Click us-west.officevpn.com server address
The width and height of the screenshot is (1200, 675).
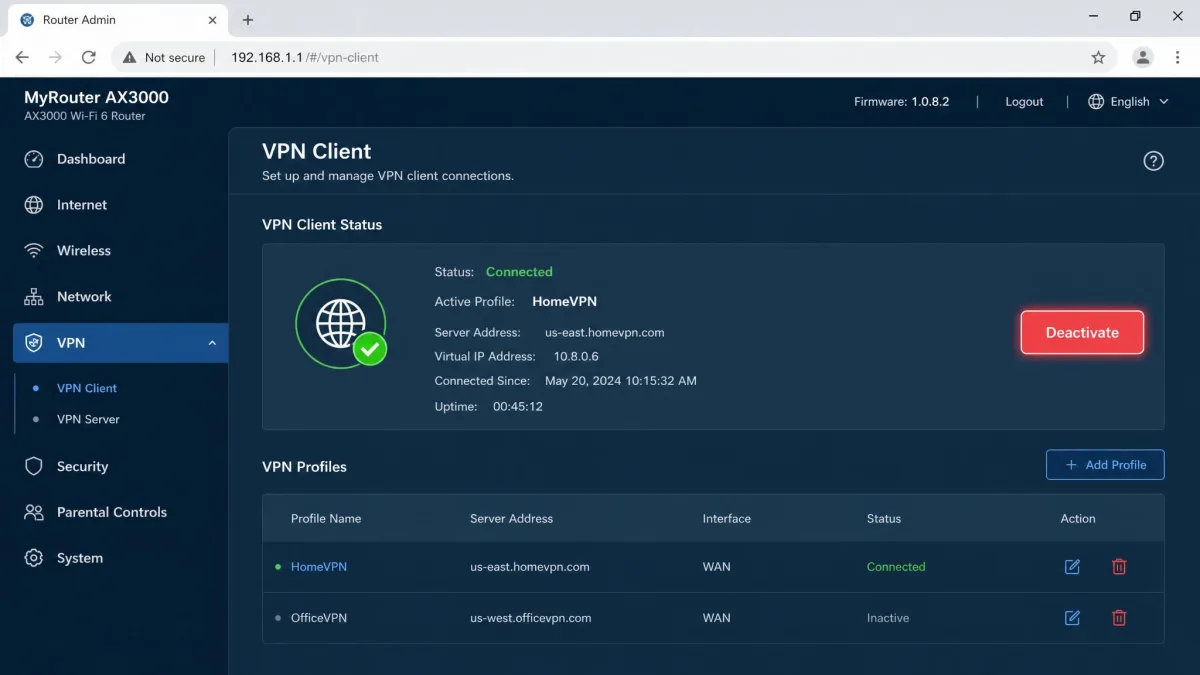click(x=531, y=618)
